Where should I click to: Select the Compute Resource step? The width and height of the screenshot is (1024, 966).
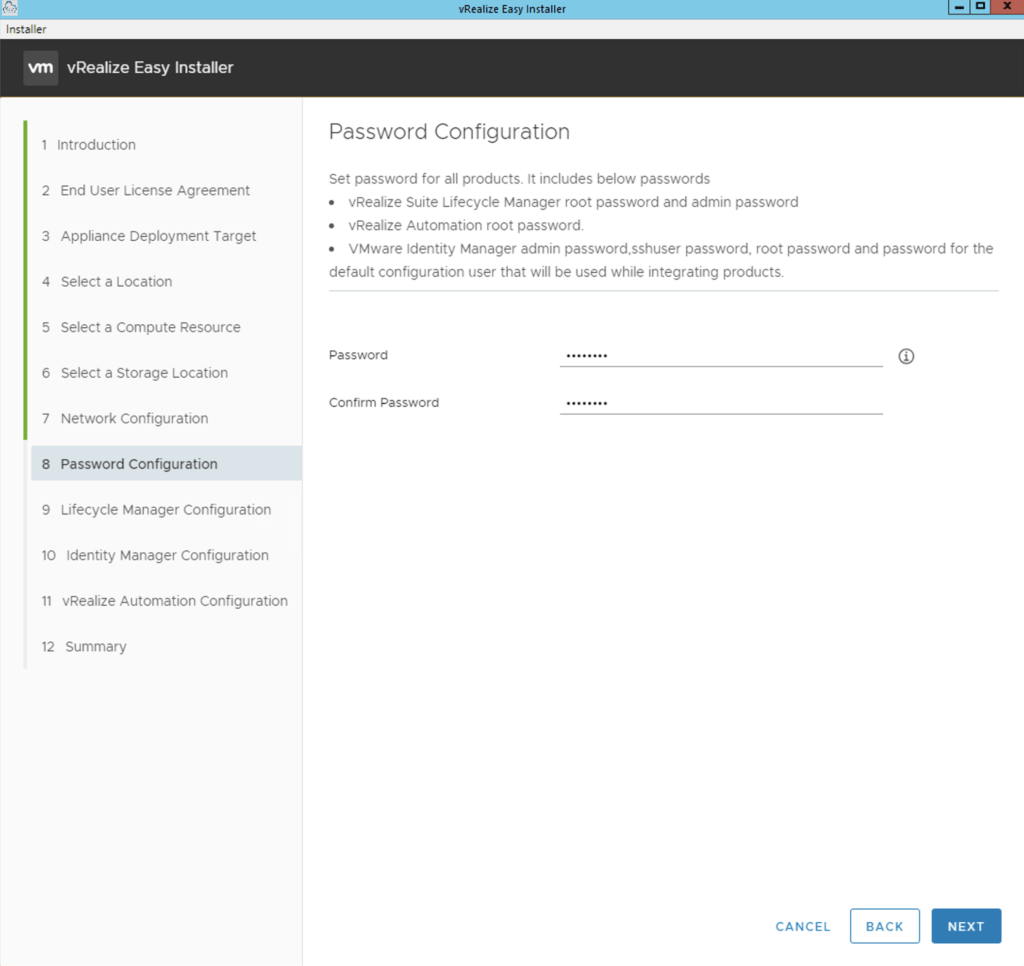[x=150, y=327]
